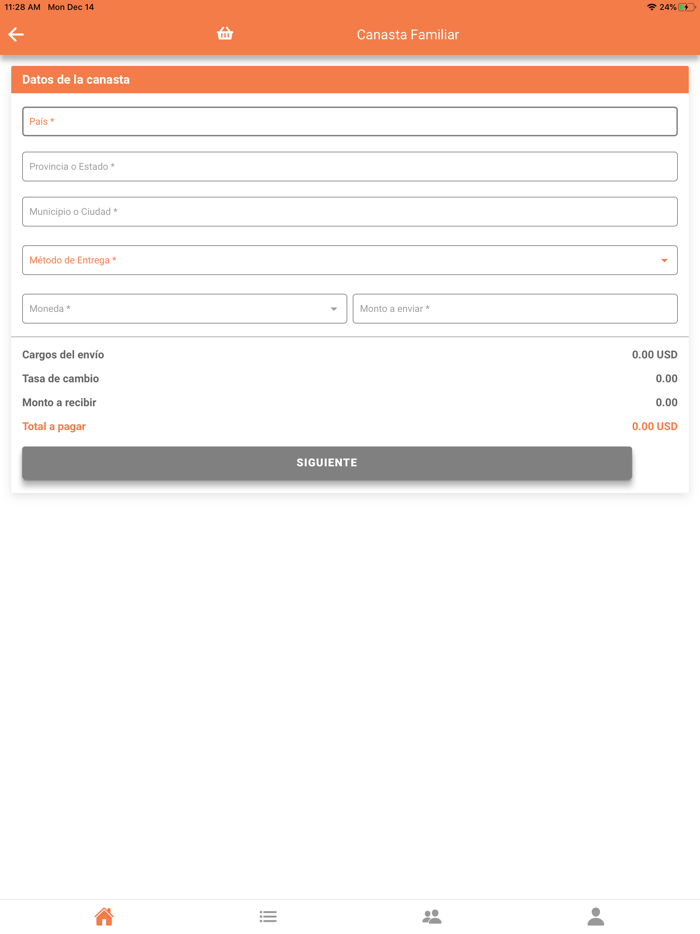Tap the Canasta Familiar title
This screenshot has height=934, width=700.
click(x=408, y=35)
